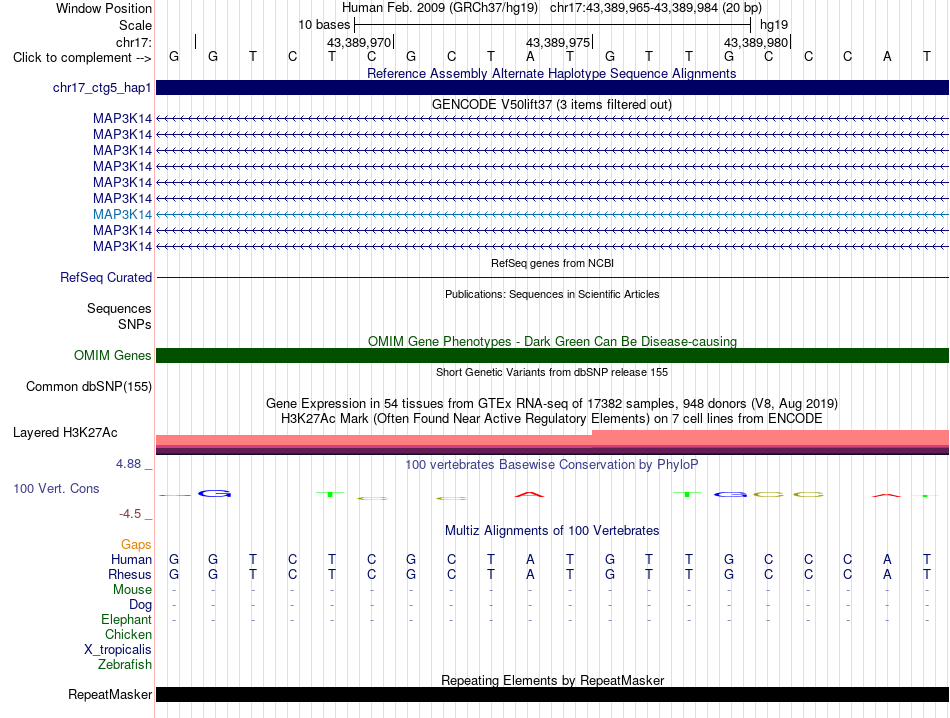Click the chr17:43,389,965-43,389,984 (20 bp) heading
The image size is (950, 718).
(x=656, y=8)
